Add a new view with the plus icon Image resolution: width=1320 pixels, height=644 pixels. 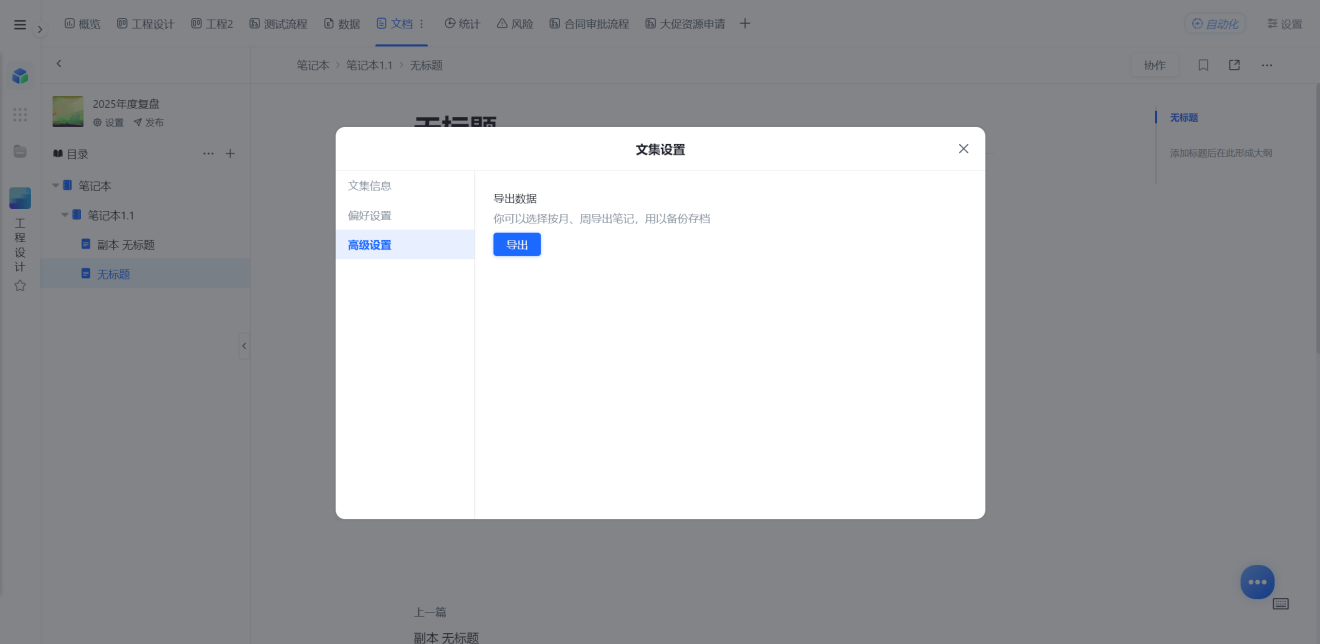click(745, 24)
